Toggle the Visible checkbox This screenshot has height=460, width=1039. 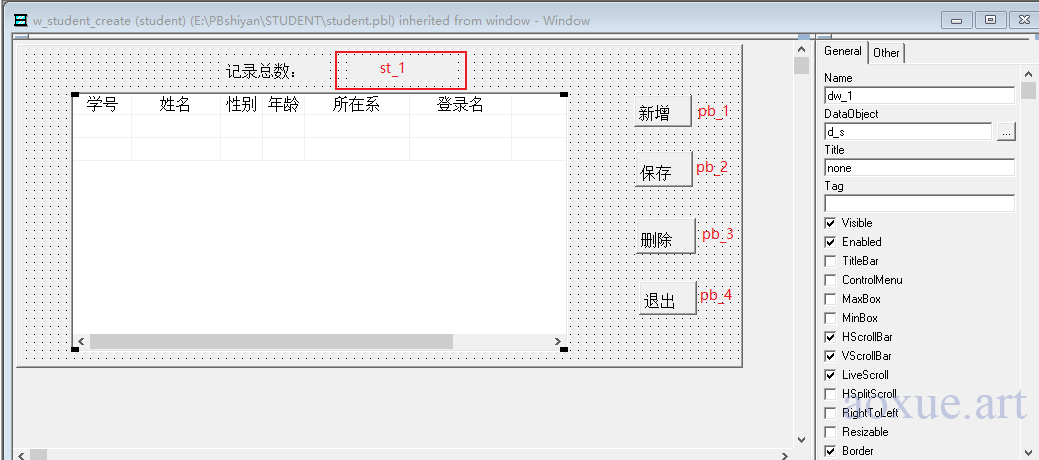click(x=830, y=223)
